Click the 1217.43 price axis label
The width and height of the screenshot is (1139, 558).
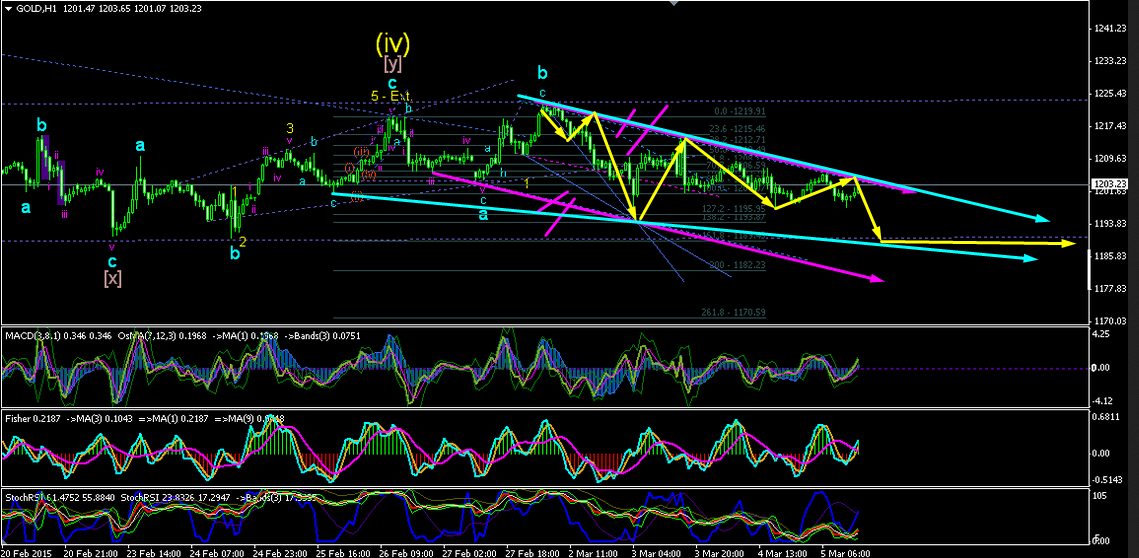[x=1111, y=126]
